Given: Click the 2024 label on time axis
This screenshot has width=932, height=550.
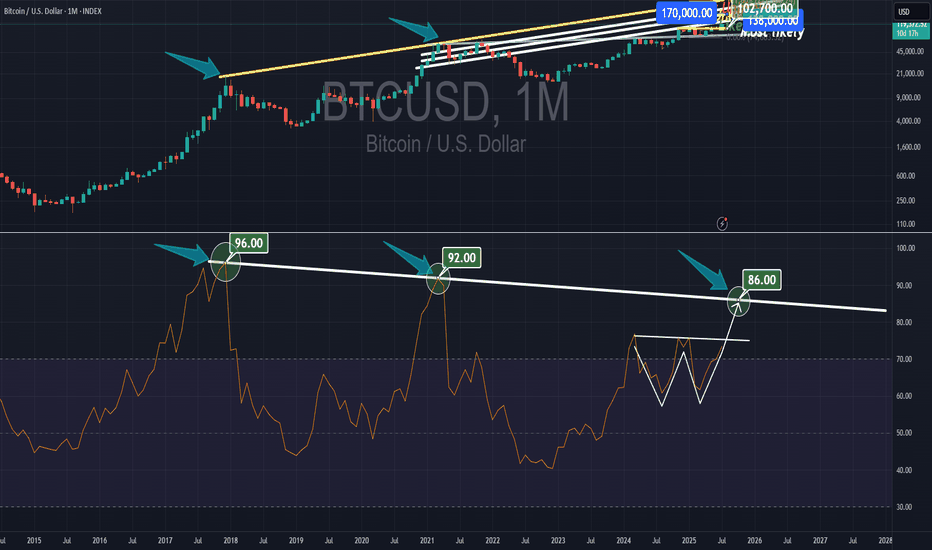Looking at the screenshot, I should [623, 540].
